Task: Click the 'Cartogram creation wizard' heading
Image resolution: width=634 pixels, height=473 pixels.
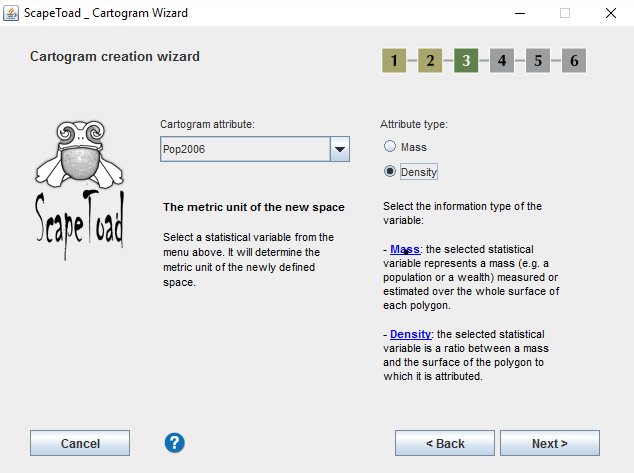Action: point(115,56)
